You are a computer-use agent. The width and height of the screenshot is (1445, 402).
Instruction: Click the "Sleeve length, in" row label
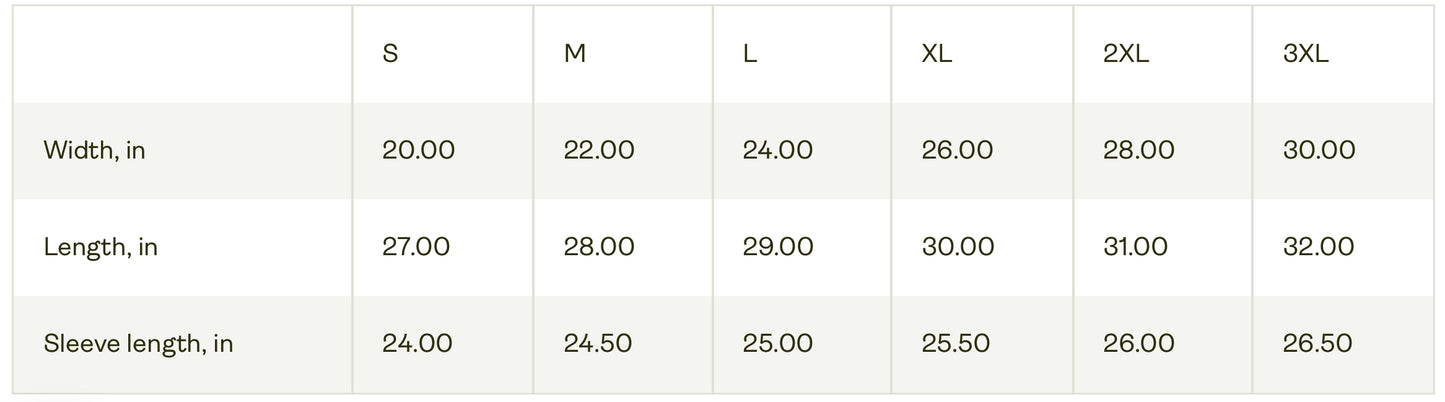pyautogui.click(x=138, y=344)
